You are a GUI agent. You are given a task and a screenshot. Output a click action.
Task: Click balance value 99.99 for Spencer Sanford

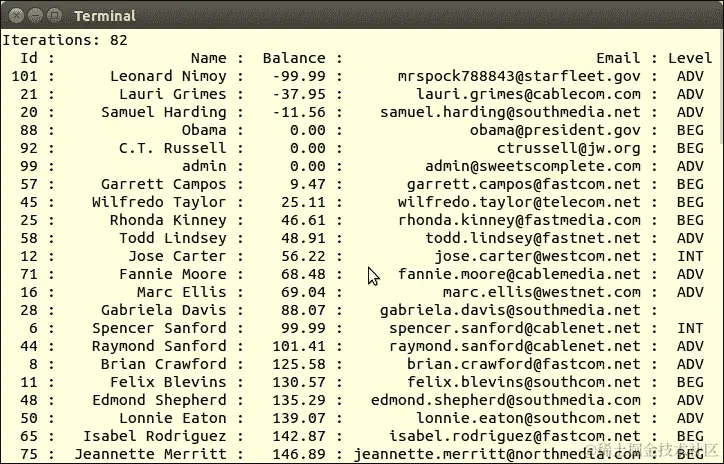pos(303,328)
